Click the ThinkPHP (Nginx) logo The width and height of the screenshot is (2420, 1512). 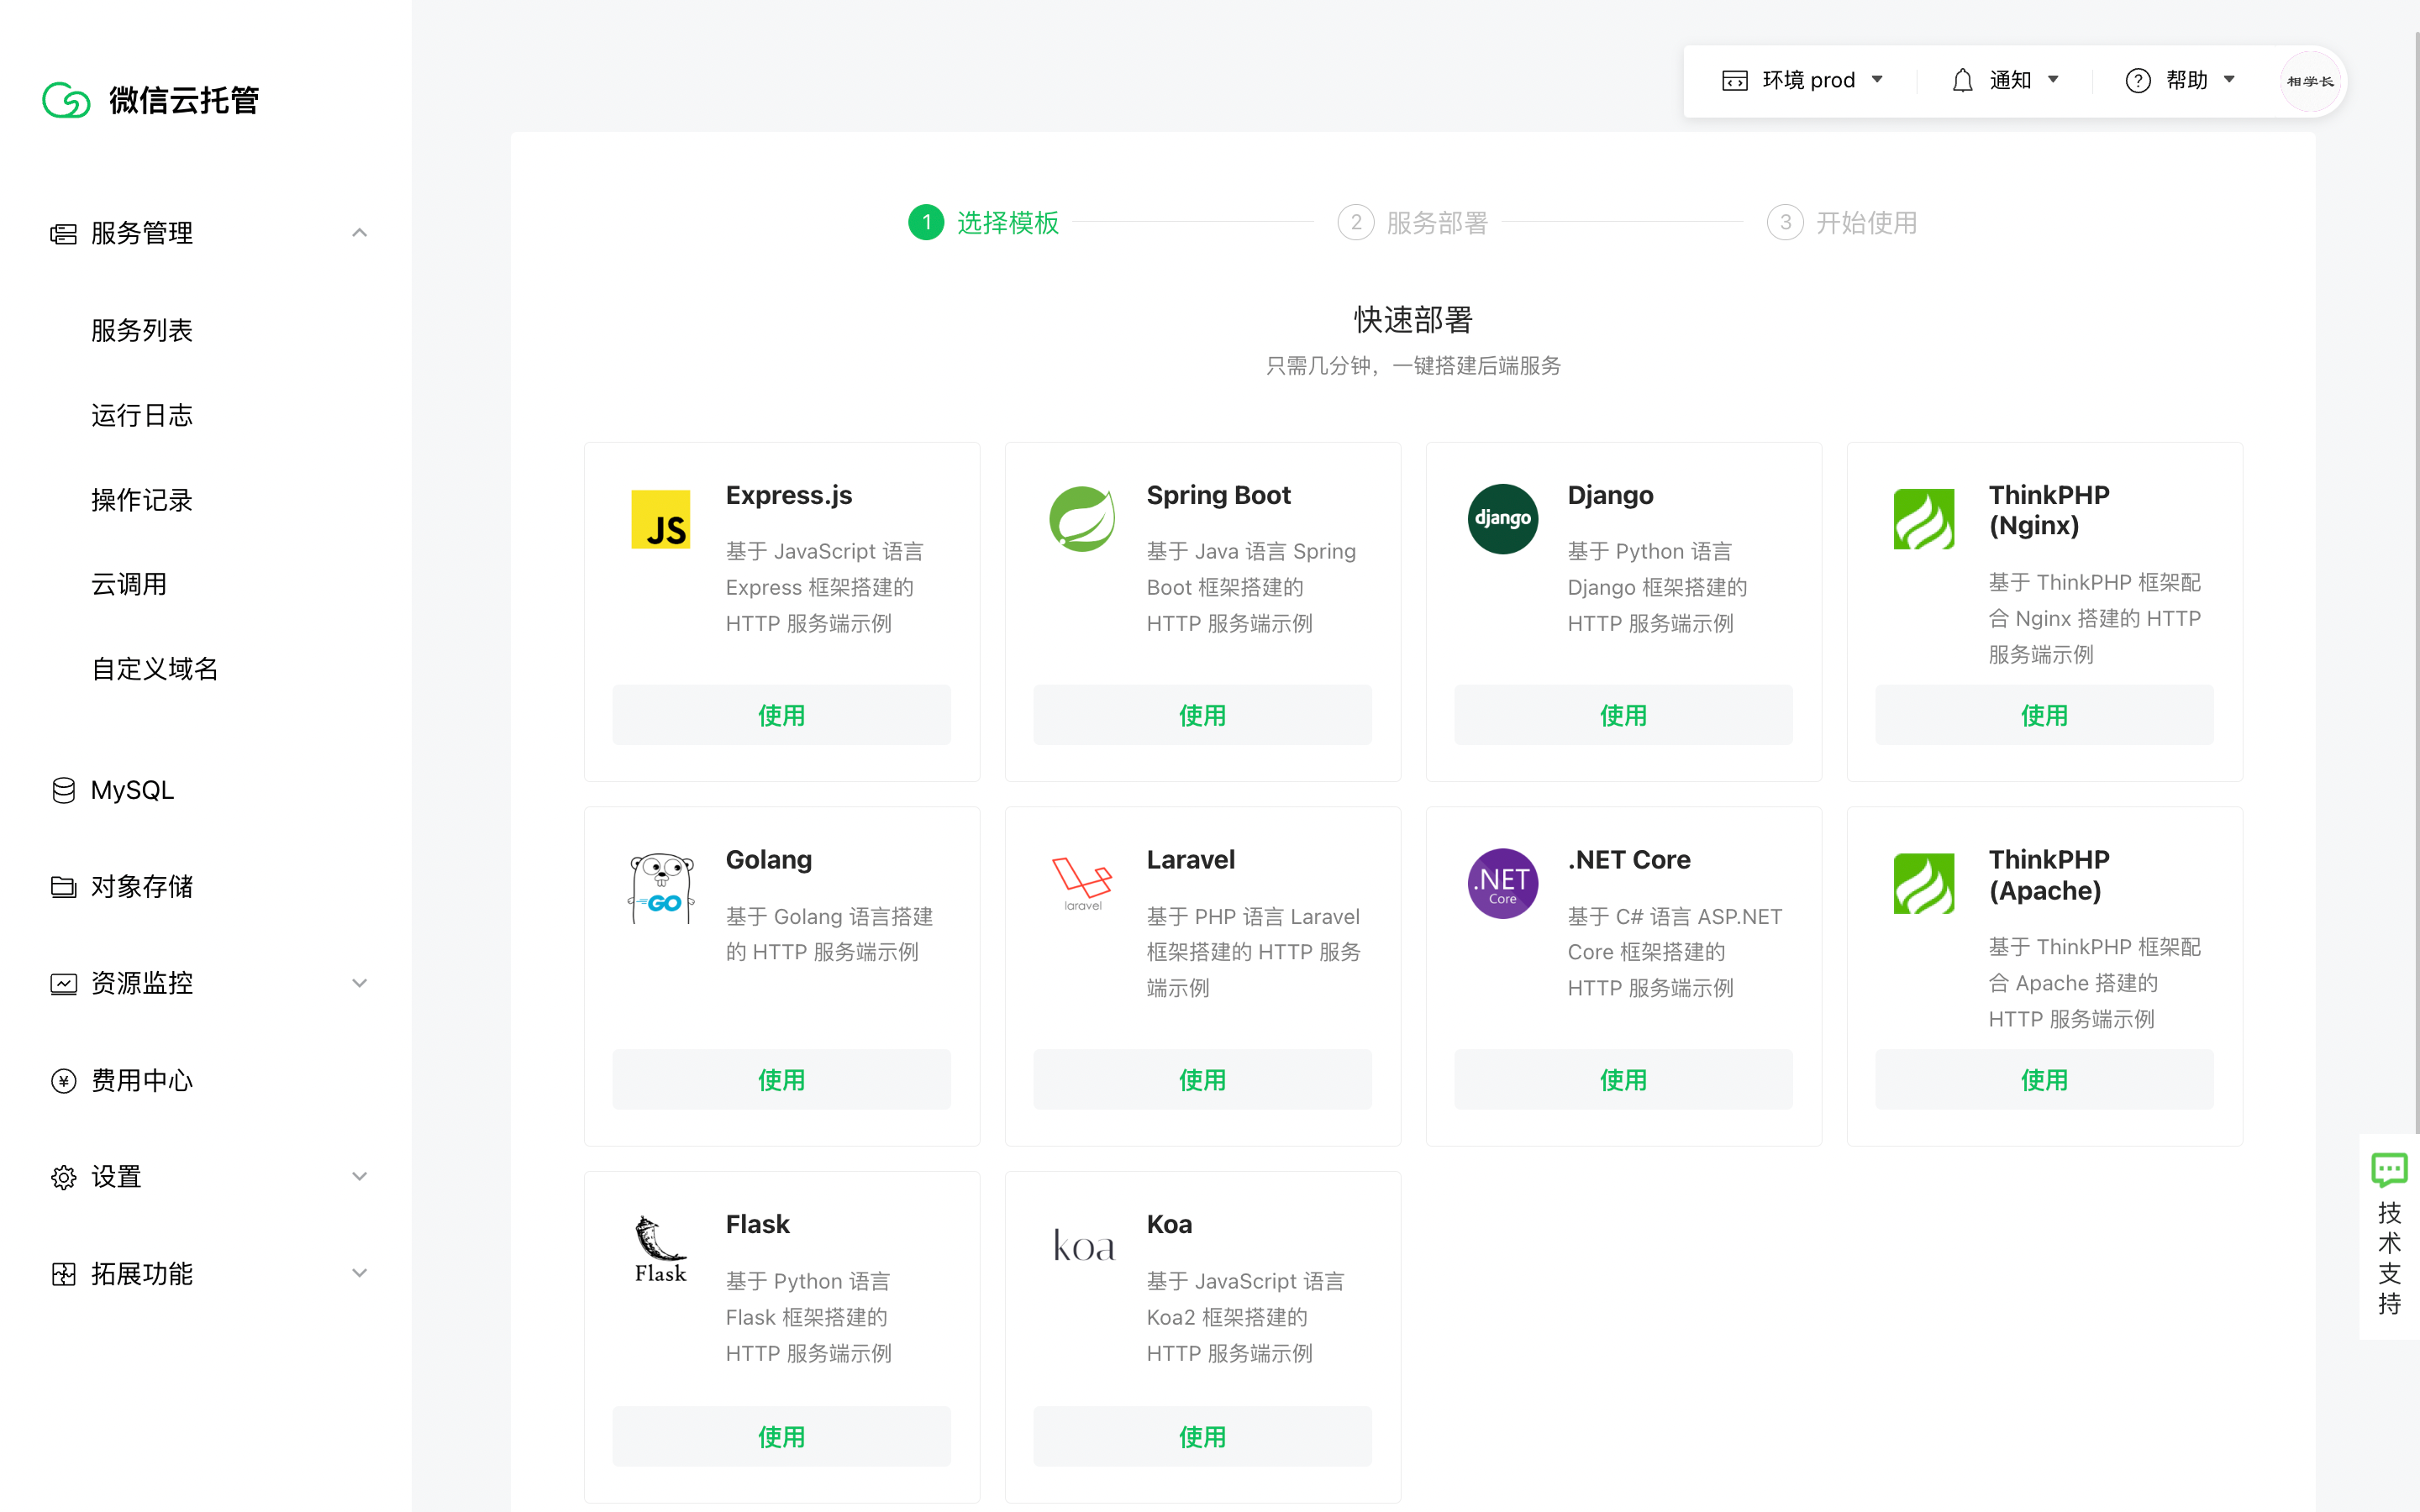(x=1924, y=519)
